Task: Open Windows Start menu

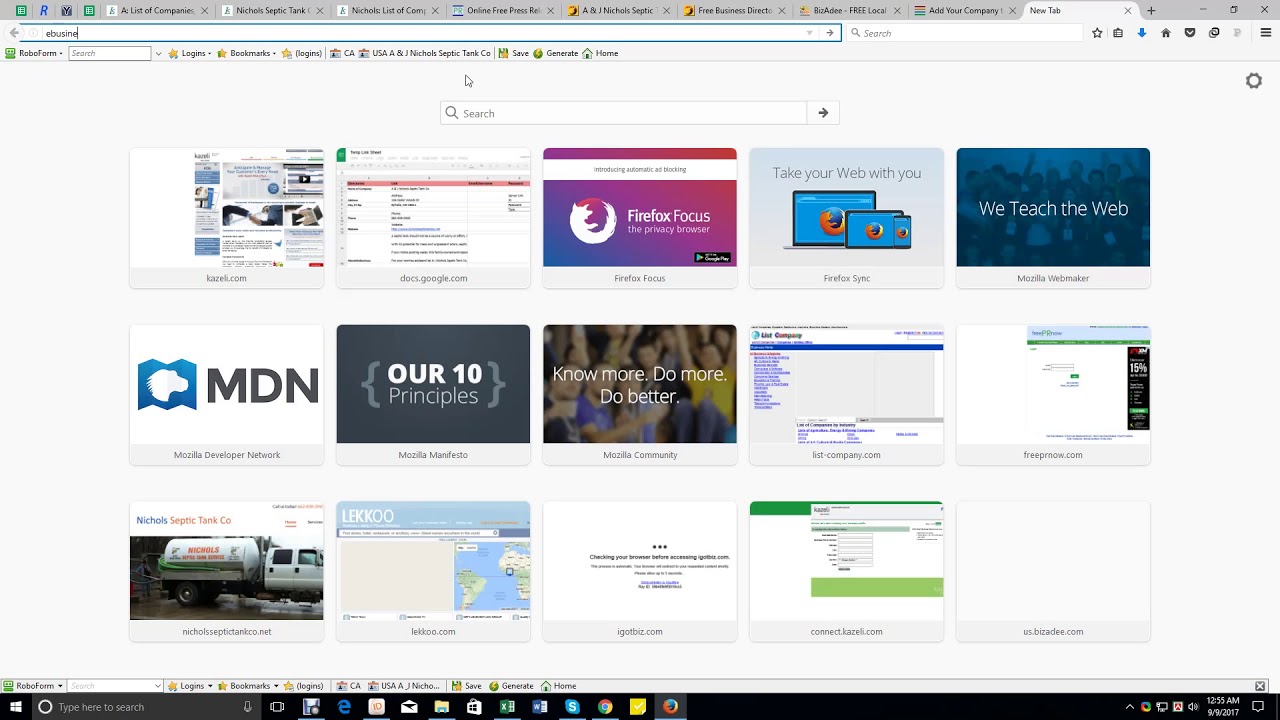Action: [x=16, y=707]
